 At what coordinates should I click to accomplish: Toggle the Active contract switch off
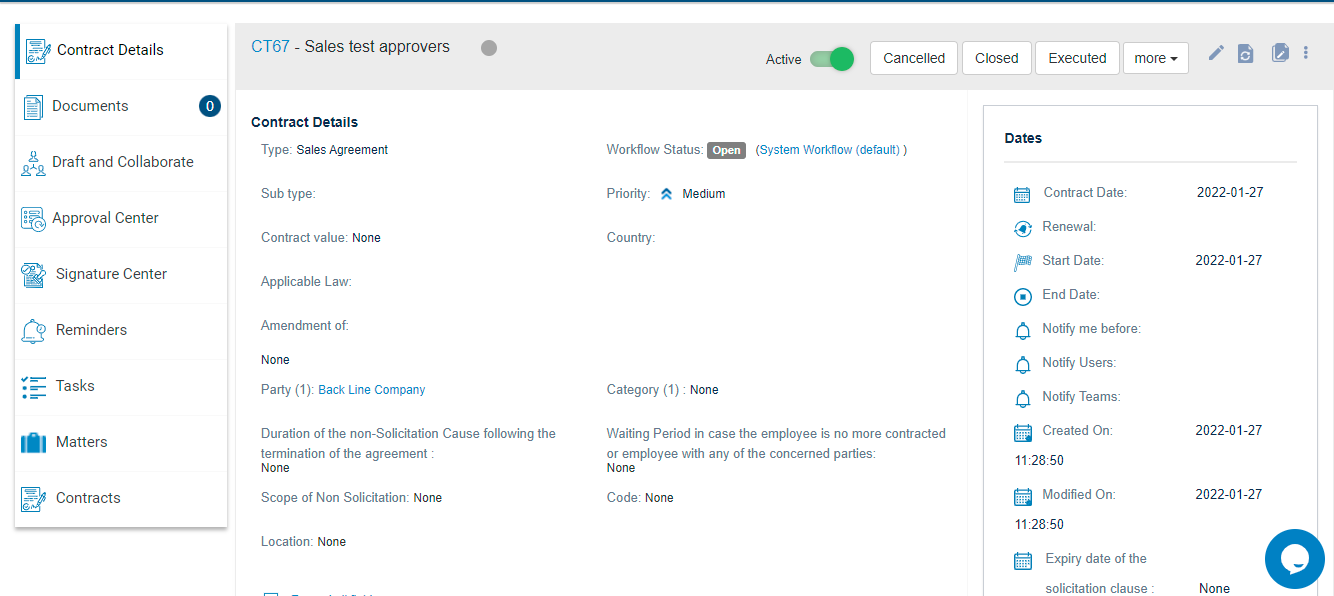tap(832, 59)
